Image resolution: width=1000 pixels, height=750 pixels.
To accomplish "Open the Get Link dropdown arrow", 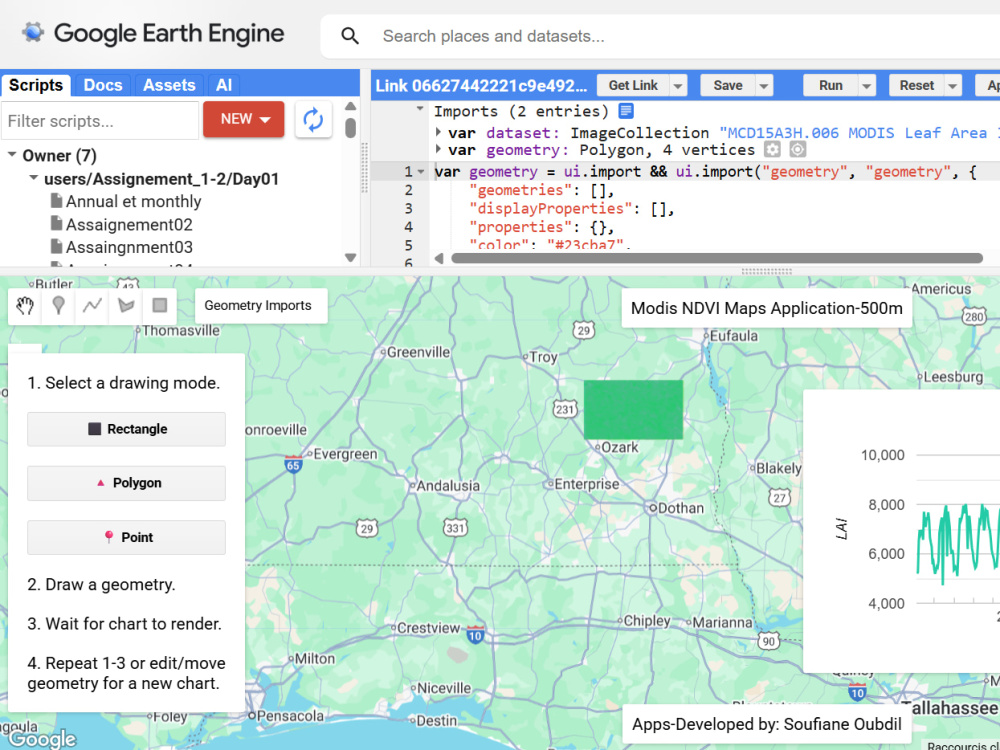I will 678,85.
